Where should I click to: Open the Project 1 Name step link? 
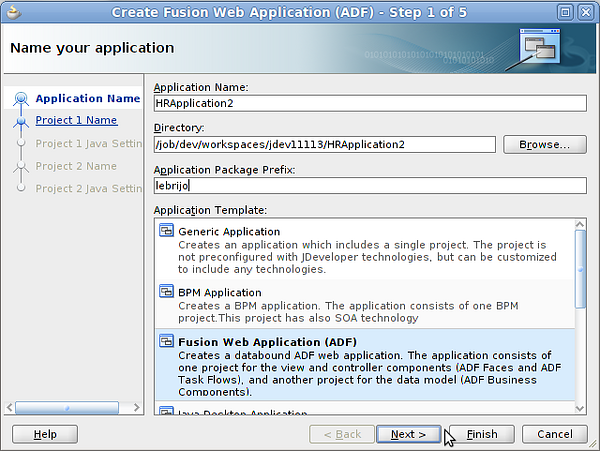(76, 121)
